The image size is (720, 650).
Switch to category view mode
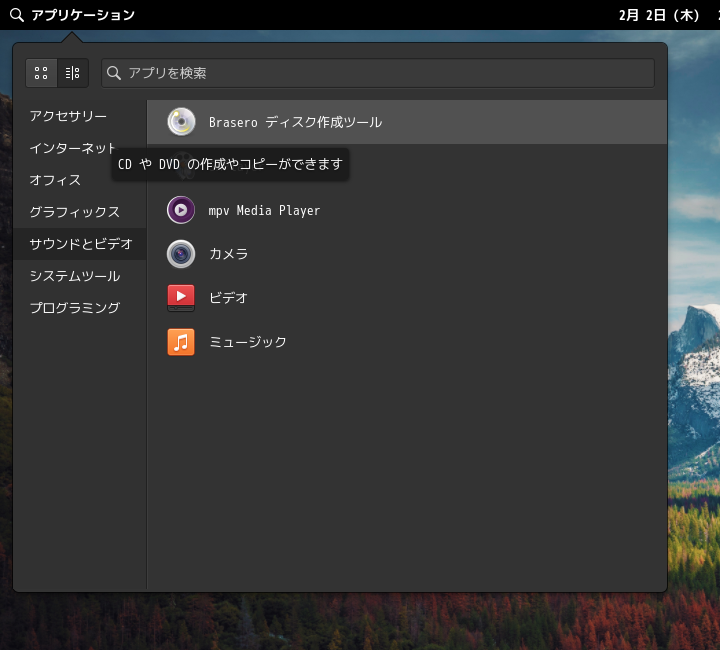click(x=73, y=73)
